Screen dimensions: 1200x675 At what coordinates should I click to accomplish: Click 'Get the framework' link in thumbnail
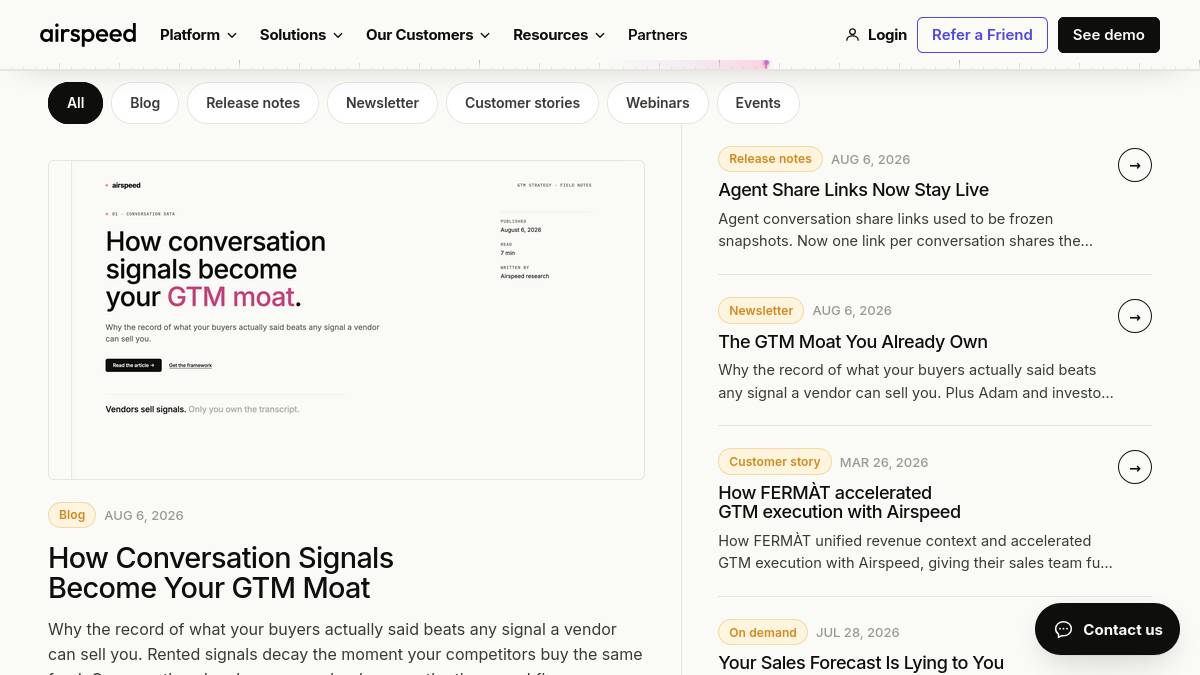[190, 366]
